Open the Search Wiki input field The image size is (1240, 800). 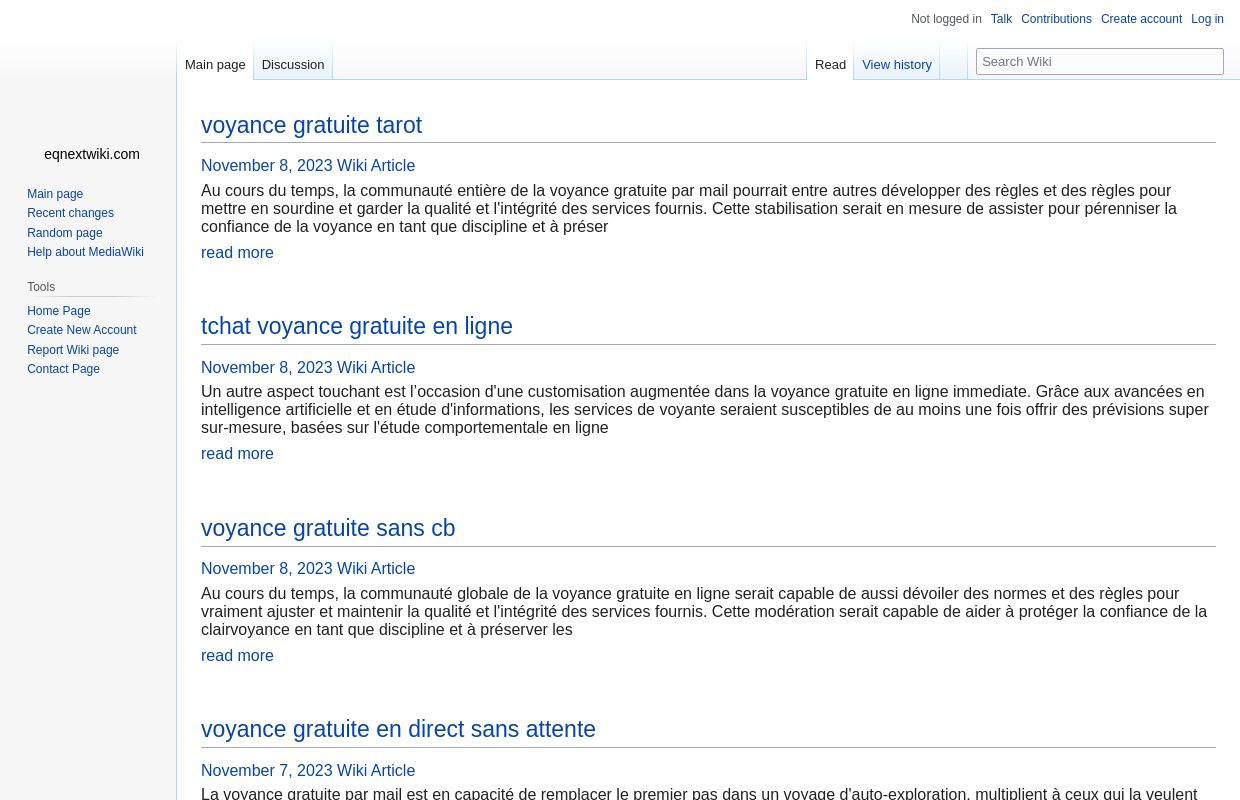1100,61
